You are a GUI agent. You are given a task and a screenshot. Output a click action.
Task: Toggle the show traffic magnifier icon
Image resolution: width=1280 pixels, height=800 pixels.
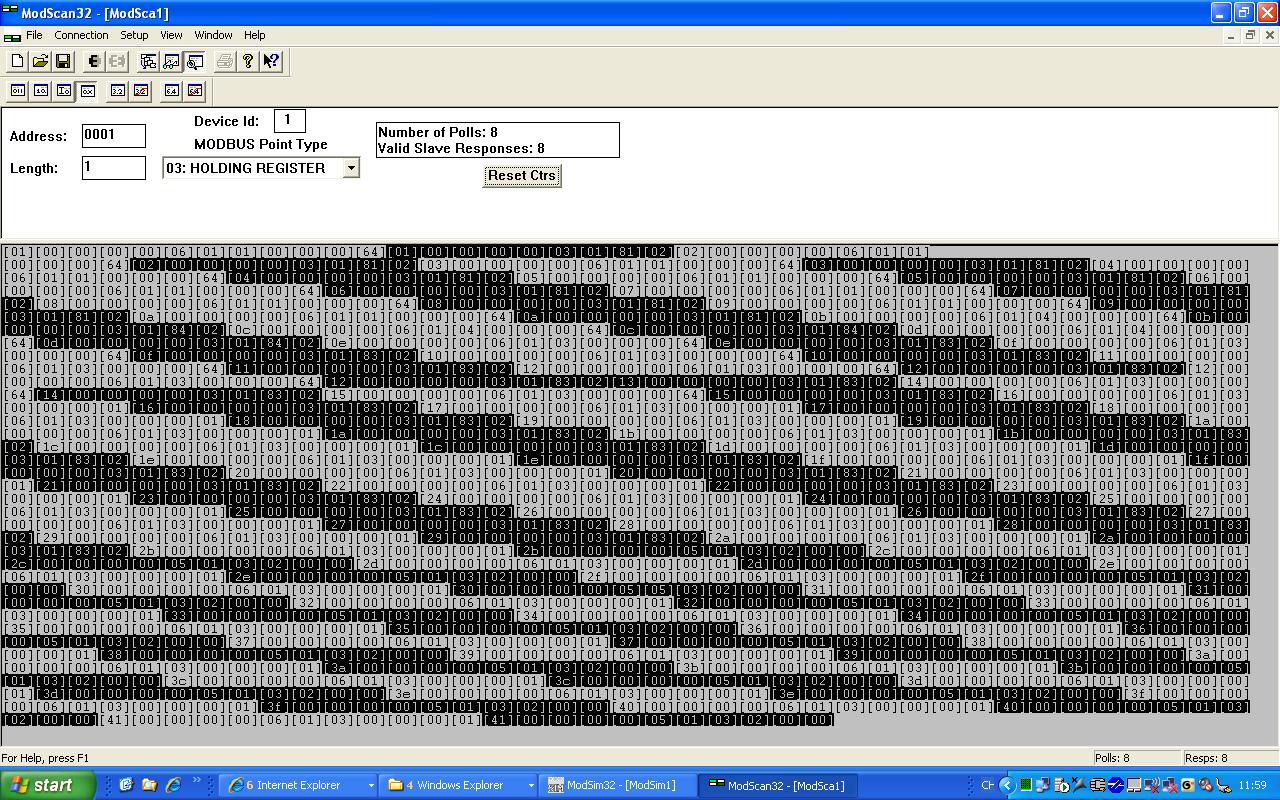[x=194, y=61]
